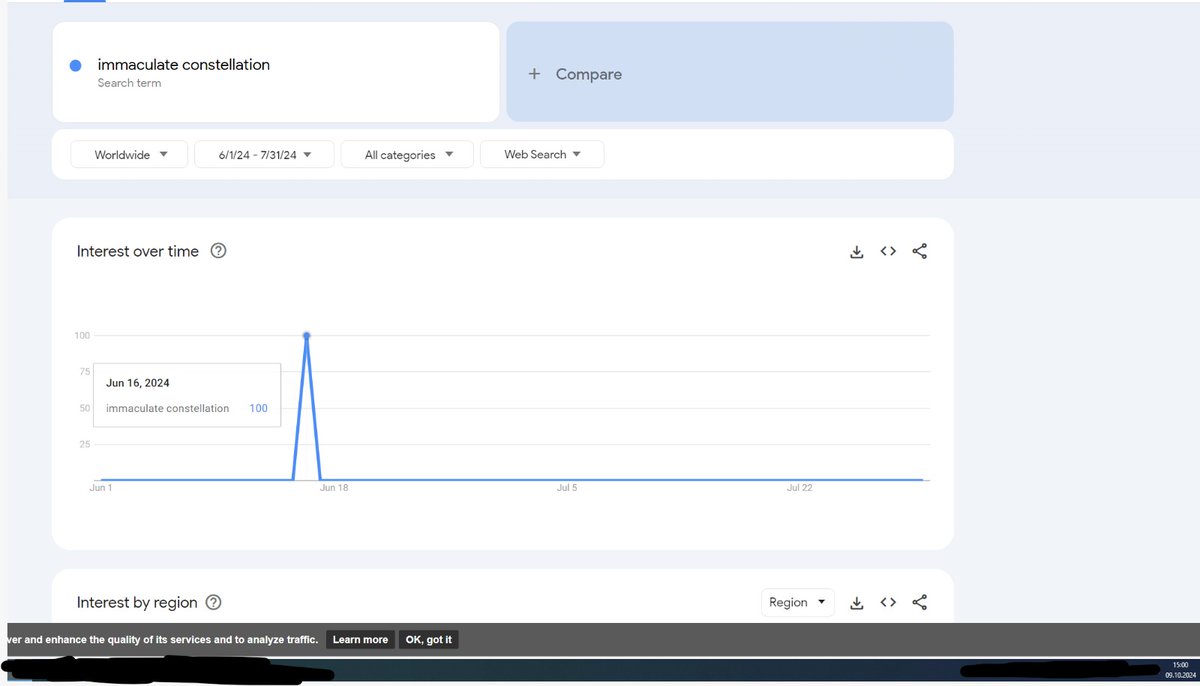The width and height of the screenshot is (1200, 686).
Task: Open the All categories dropdown
Action: pos(407,155)
